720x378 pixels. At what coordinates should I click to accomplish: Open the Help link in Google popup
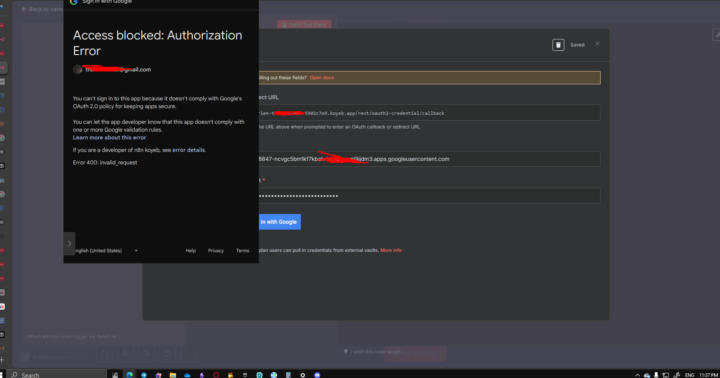pos(191,250)
